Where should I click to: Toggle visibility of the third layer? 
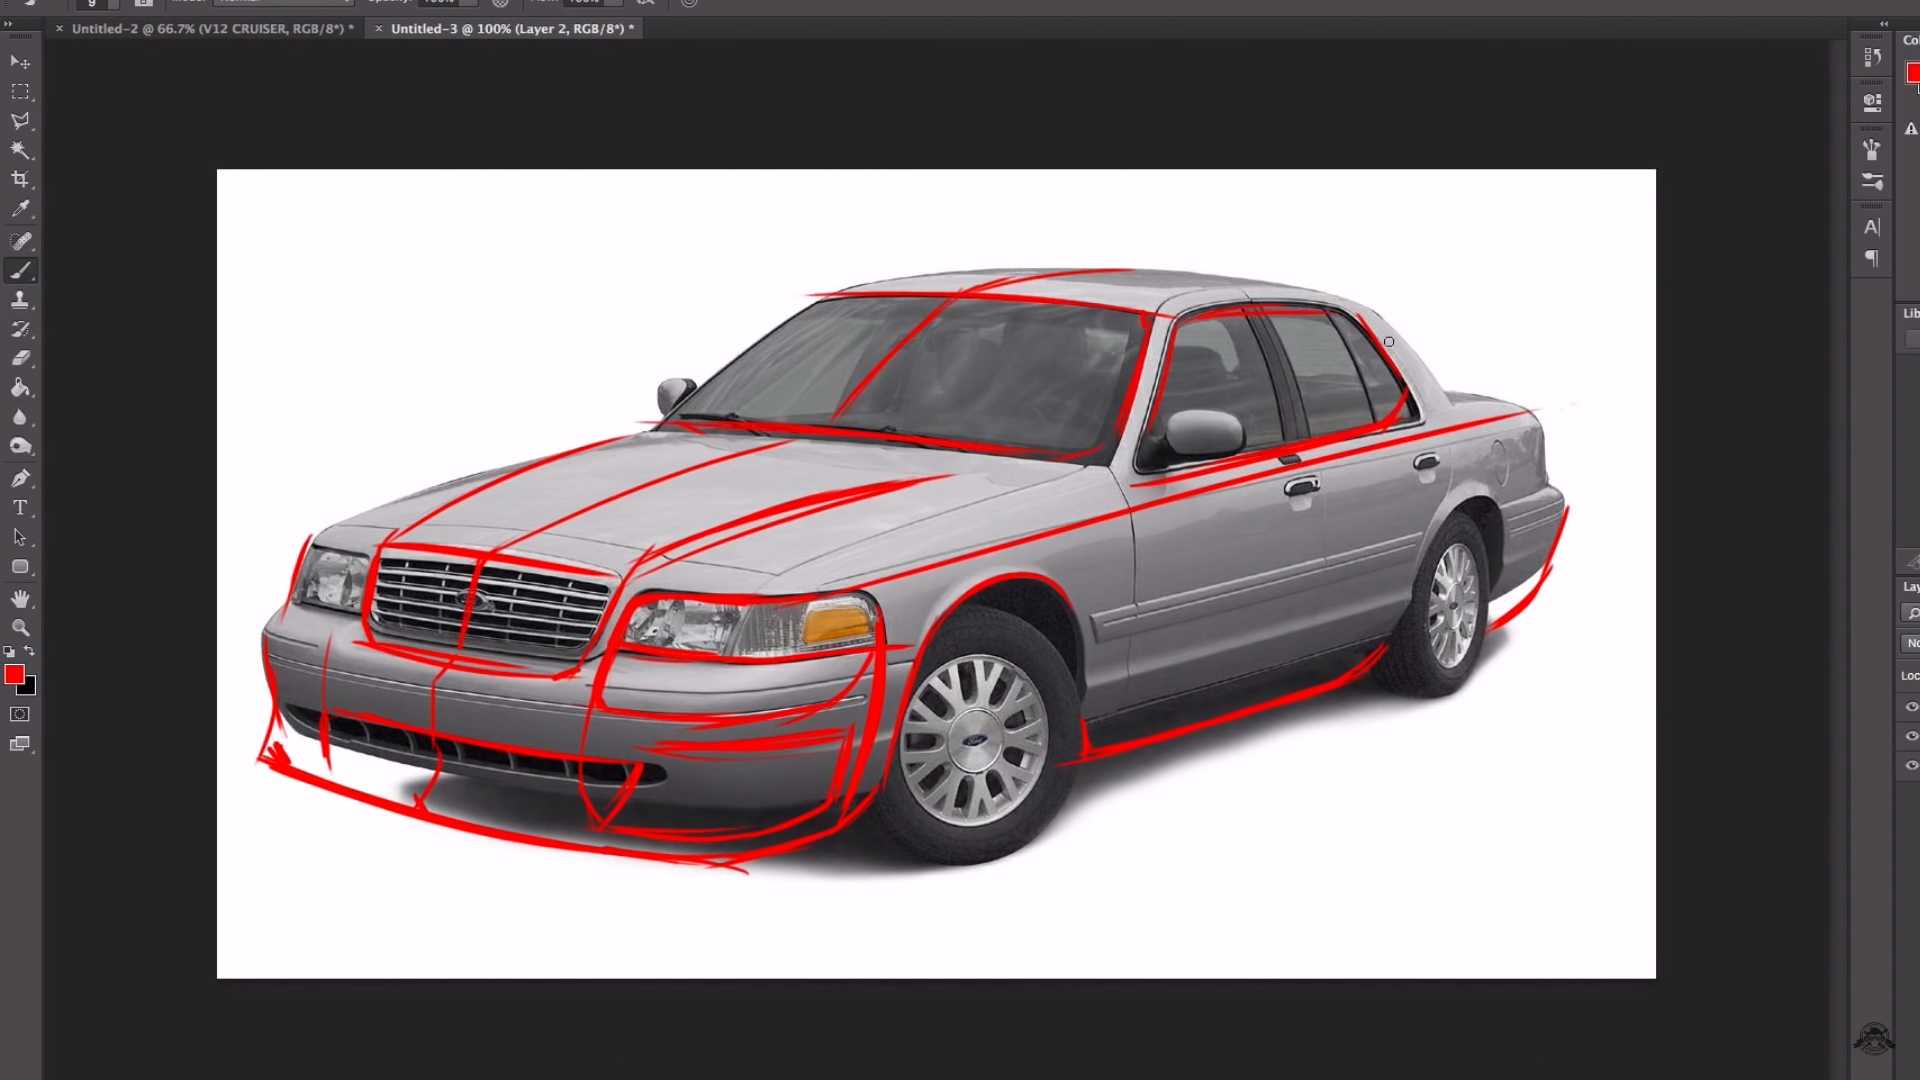pyautogui.click(x=1911, y=765)
